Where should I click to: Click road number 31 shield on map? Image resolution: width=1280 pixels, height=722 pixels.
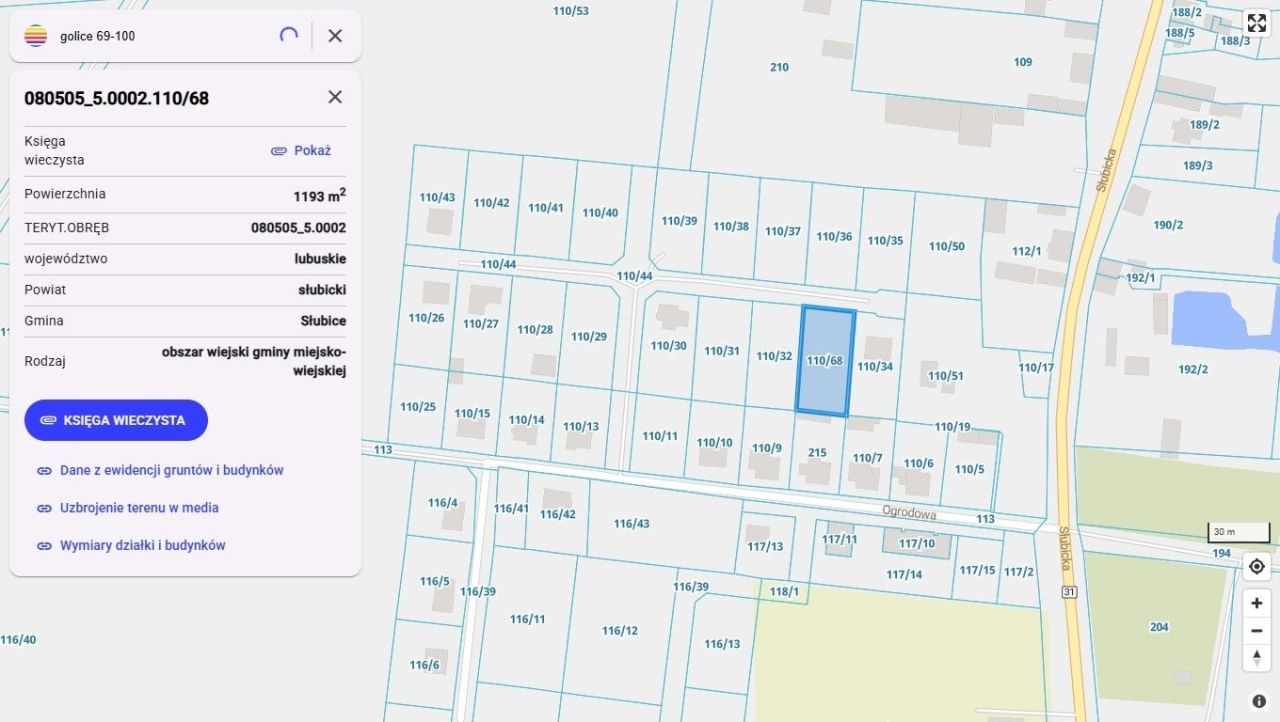1069,592
